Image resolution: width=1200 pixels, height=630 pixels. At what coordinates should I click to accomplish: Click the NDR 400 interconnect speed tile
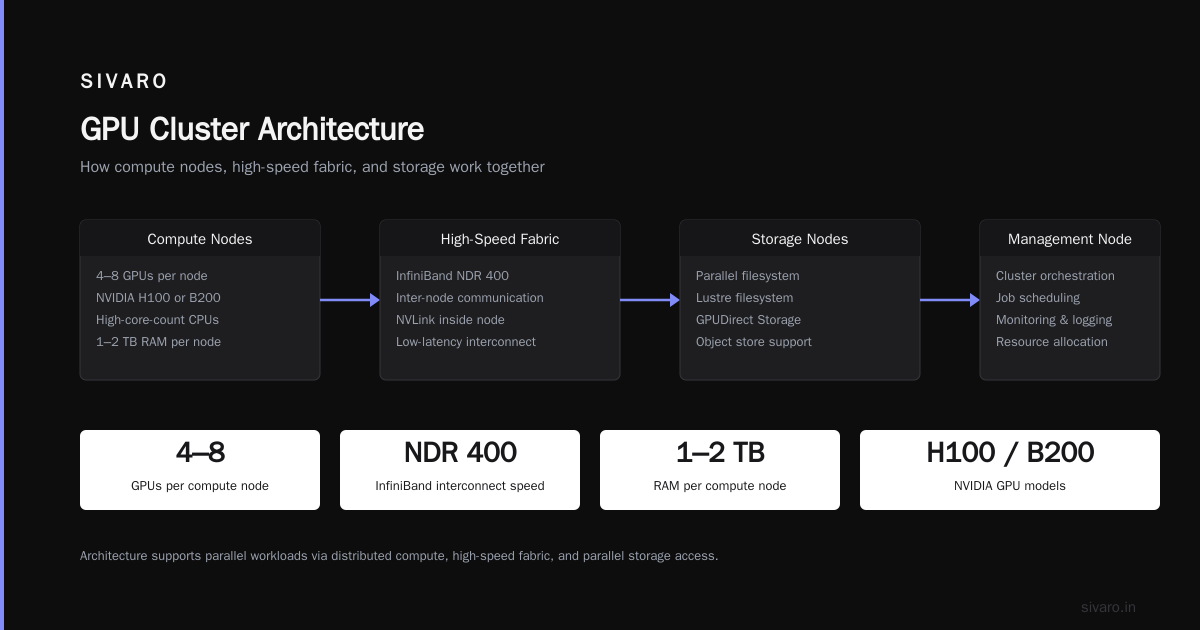460,470
